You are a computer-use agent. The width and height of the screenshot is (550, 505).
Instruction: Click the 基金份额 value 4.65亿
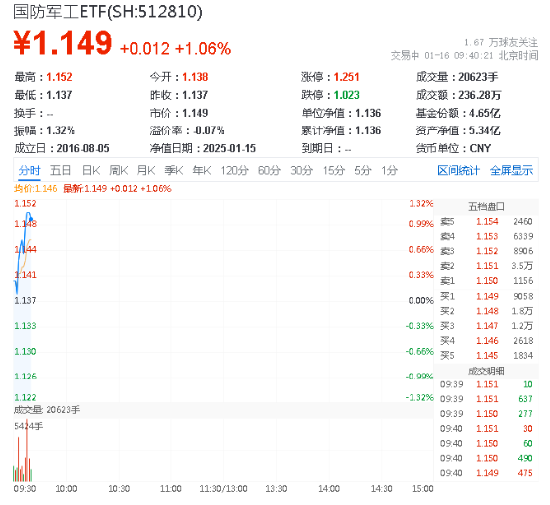(x=484, y=113)
